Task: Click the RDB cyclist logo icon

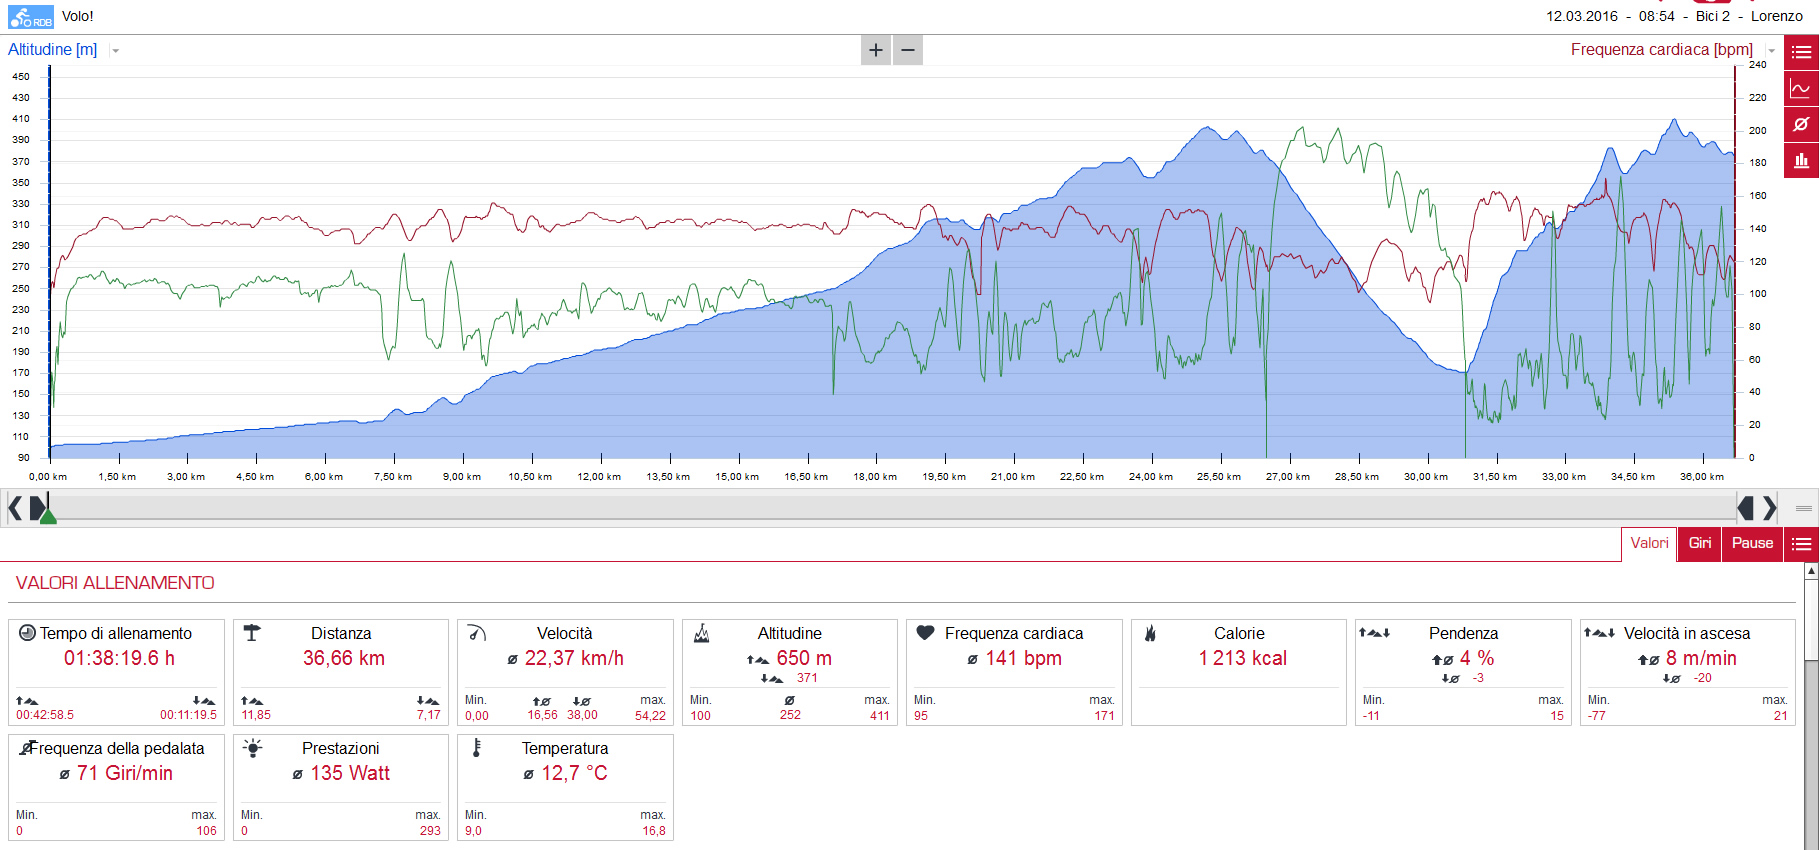Action: click(x=31, y=17)
